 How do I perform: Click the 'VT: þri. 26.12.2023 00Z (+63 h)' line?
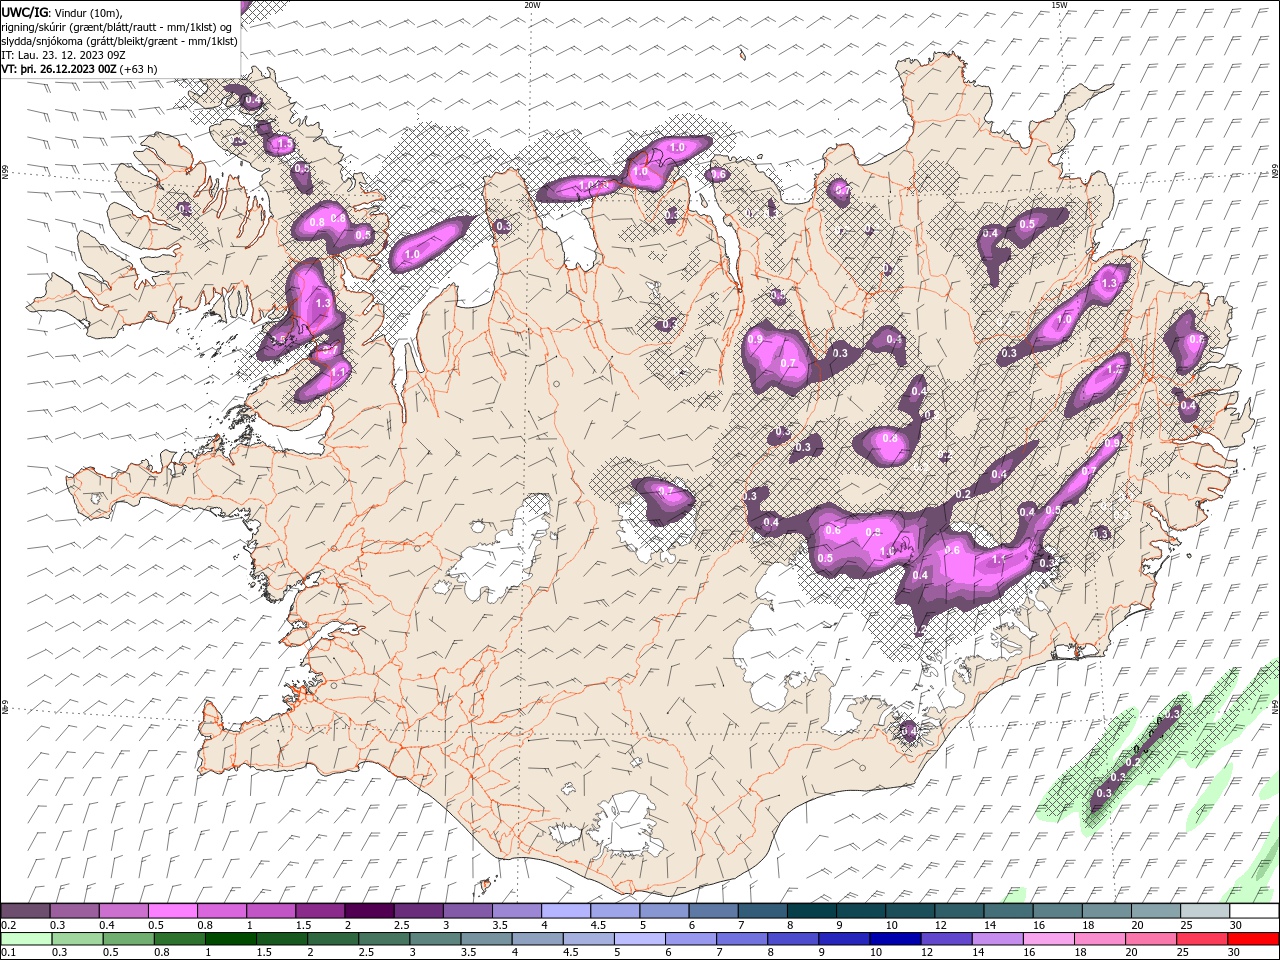click(x=77, y=69)
